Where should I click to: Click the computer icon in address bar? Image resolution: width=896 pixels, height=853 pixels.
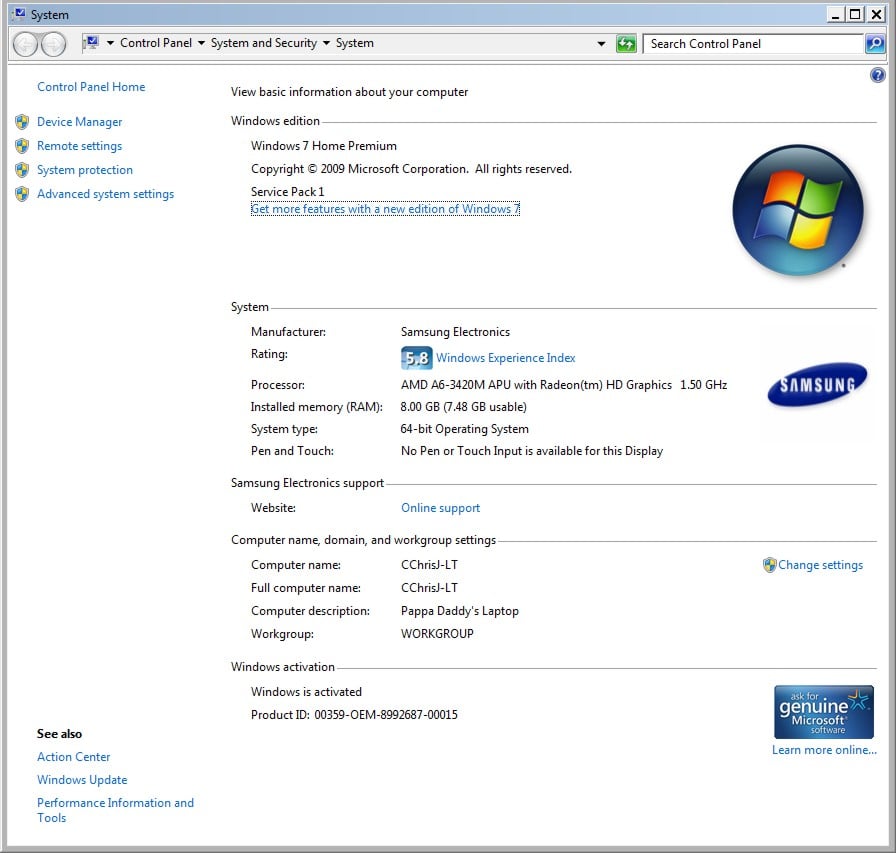[x=91, y=43]
